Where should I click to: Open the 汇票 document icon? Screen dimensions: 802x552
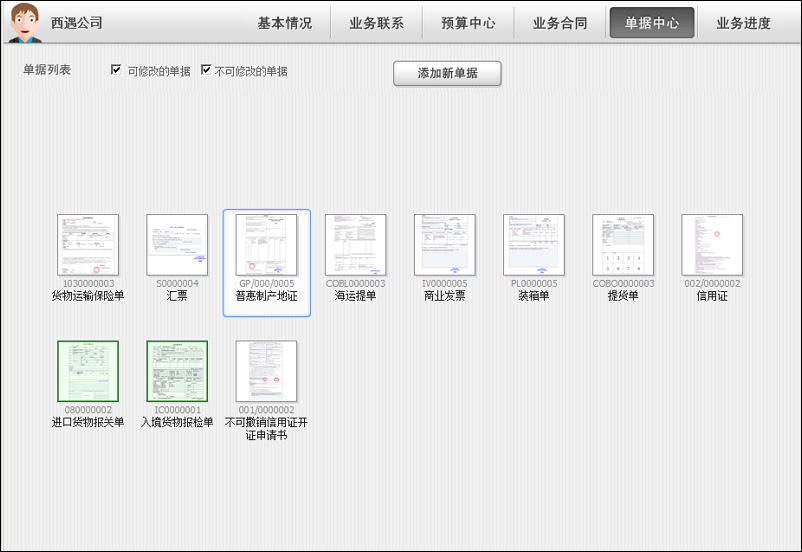coord(177,245)
